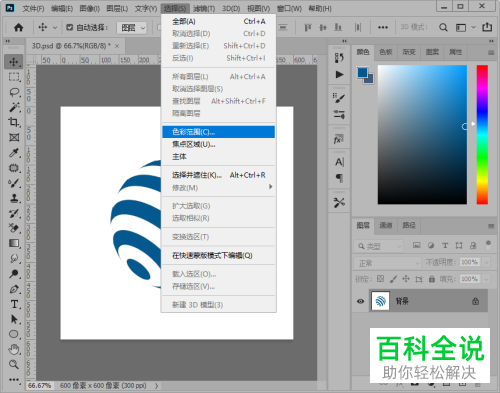Open the 文件(F) menu
The image size is (500, 393).
[x=33, y=9]
